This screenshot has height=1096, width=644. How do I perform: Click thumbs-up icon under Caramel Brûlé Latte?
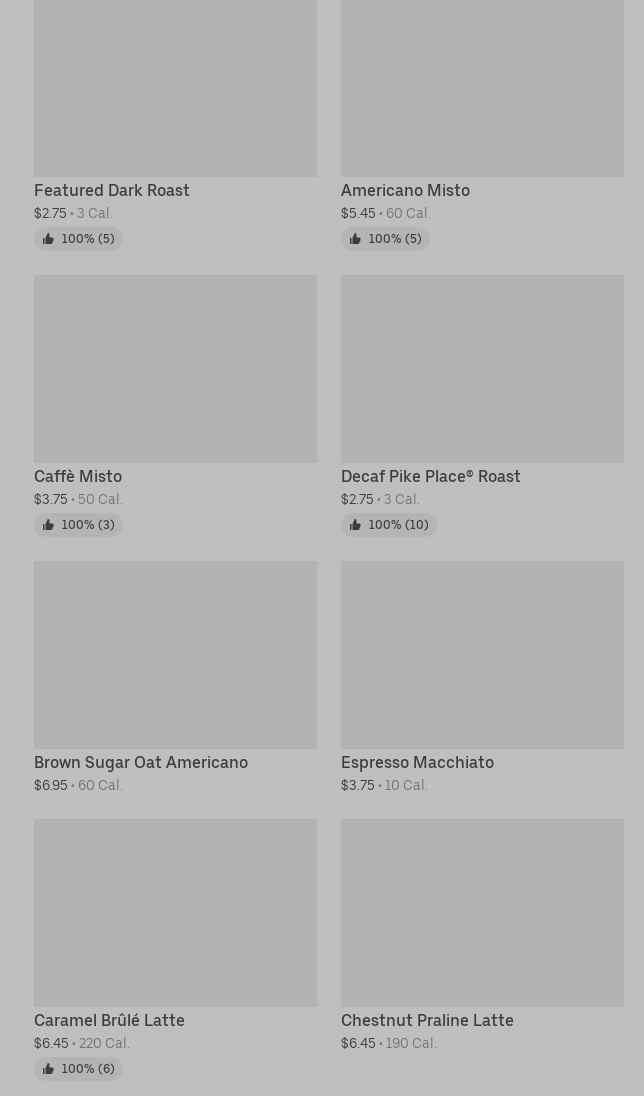[x=48, y=1069]
